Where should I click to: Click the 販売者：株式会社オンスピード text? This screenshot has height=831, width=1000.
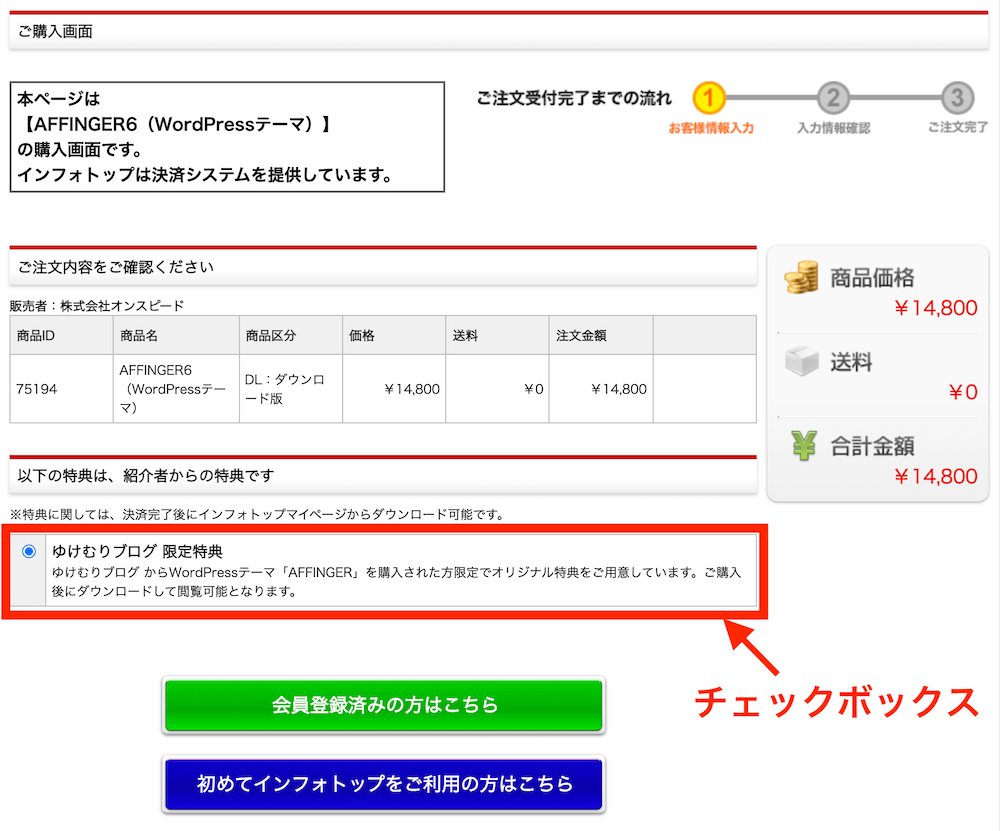(97, 305)
